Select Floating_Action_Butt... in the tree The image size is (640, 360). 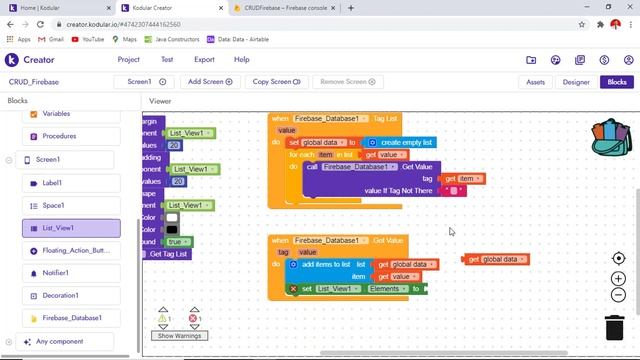click(x=71, y=251)
